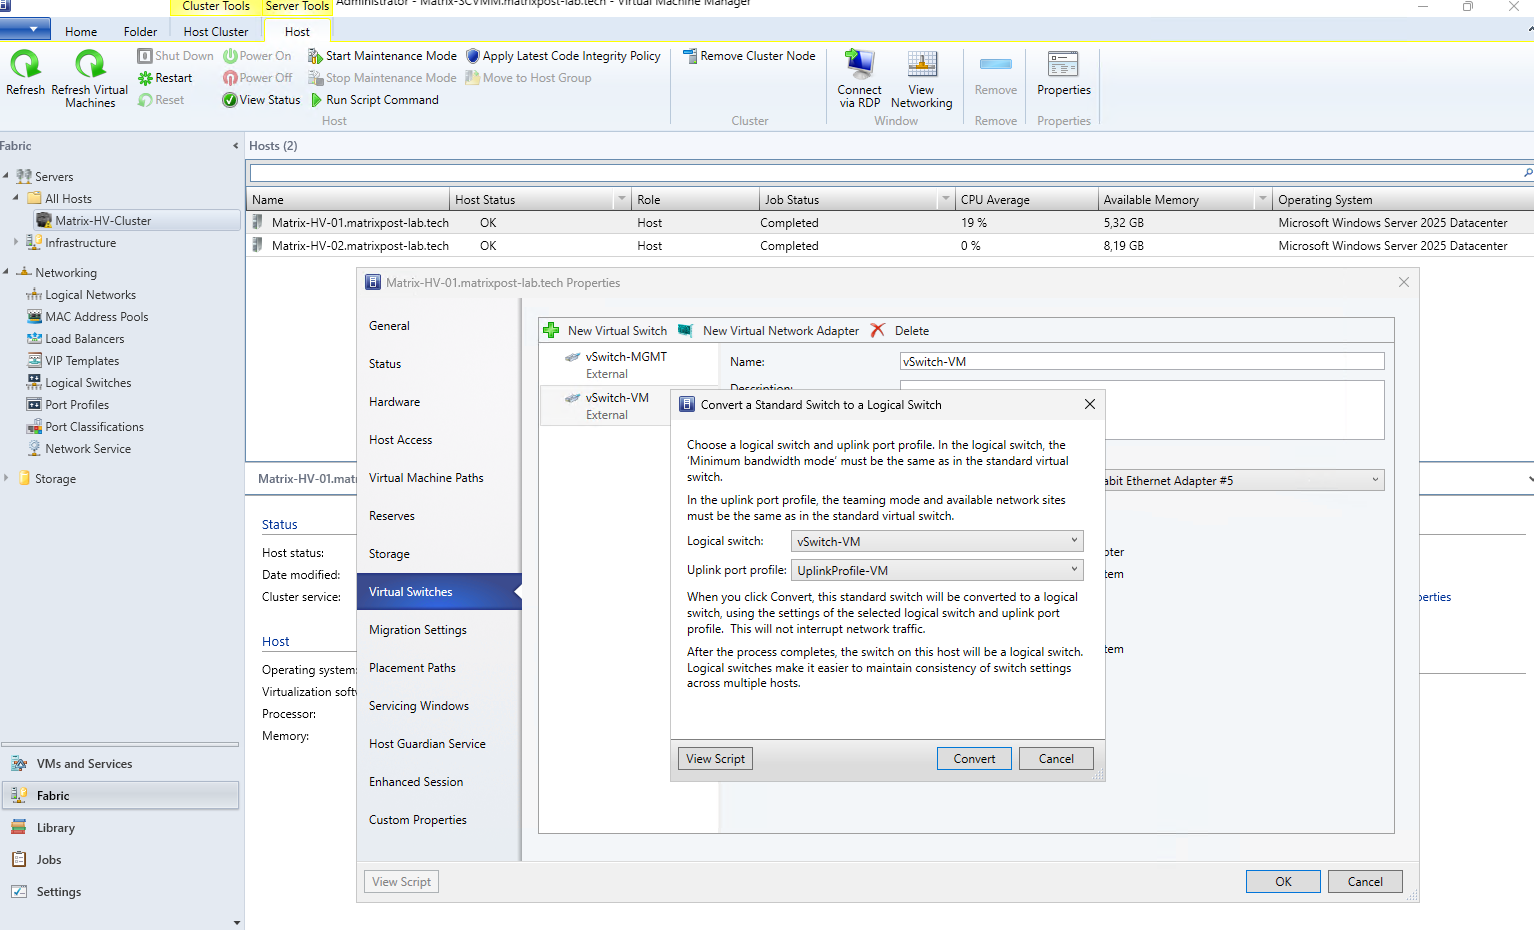Click OK in the host Properties dialog

pos(1283,882)
